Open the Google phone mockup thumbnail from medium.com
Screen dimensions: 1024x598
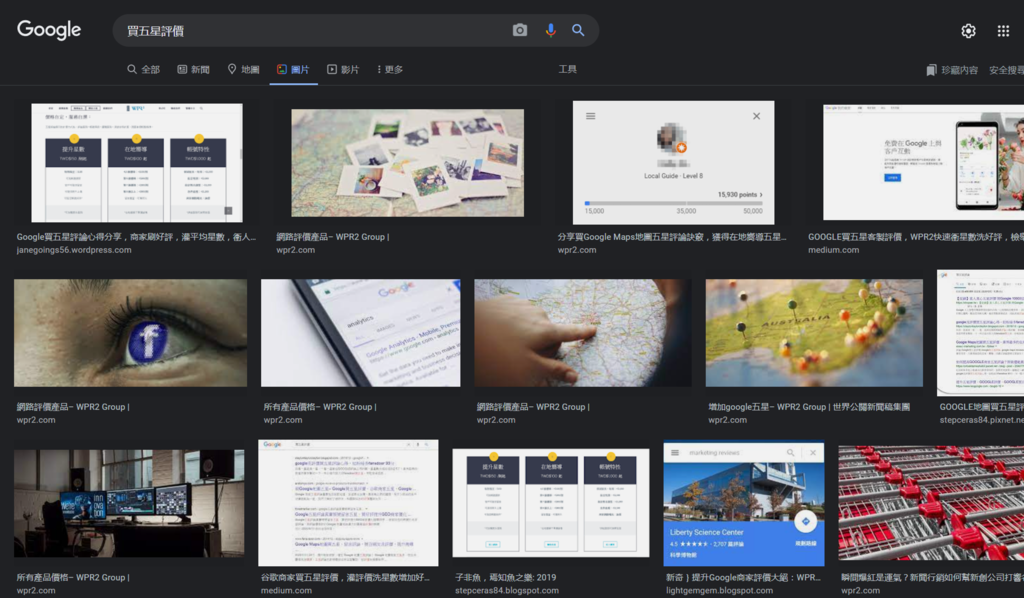[923, 162]
